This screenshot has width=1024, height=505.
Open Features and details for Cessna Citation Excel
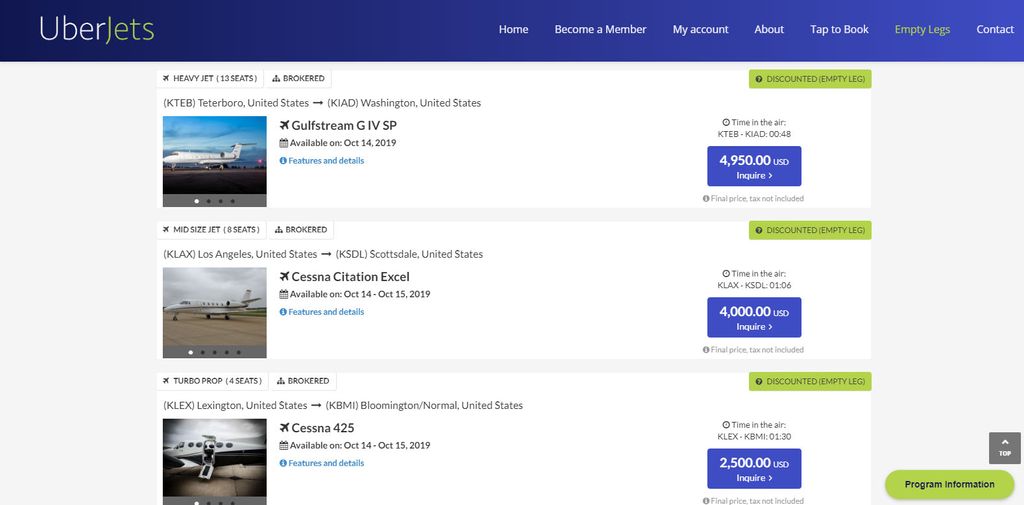pos(326,312)
